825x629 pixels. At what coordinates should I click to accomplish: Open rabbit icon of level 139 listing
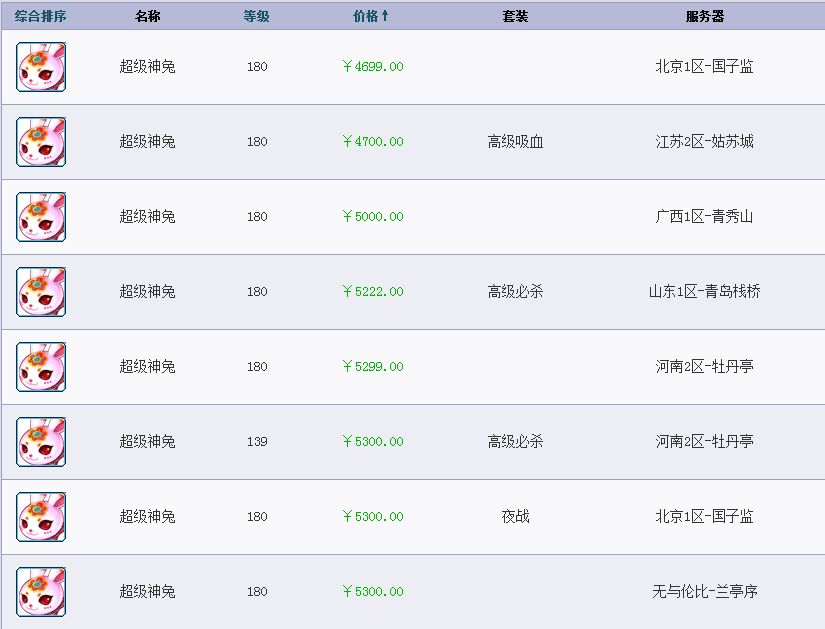[x=41, y=442]
